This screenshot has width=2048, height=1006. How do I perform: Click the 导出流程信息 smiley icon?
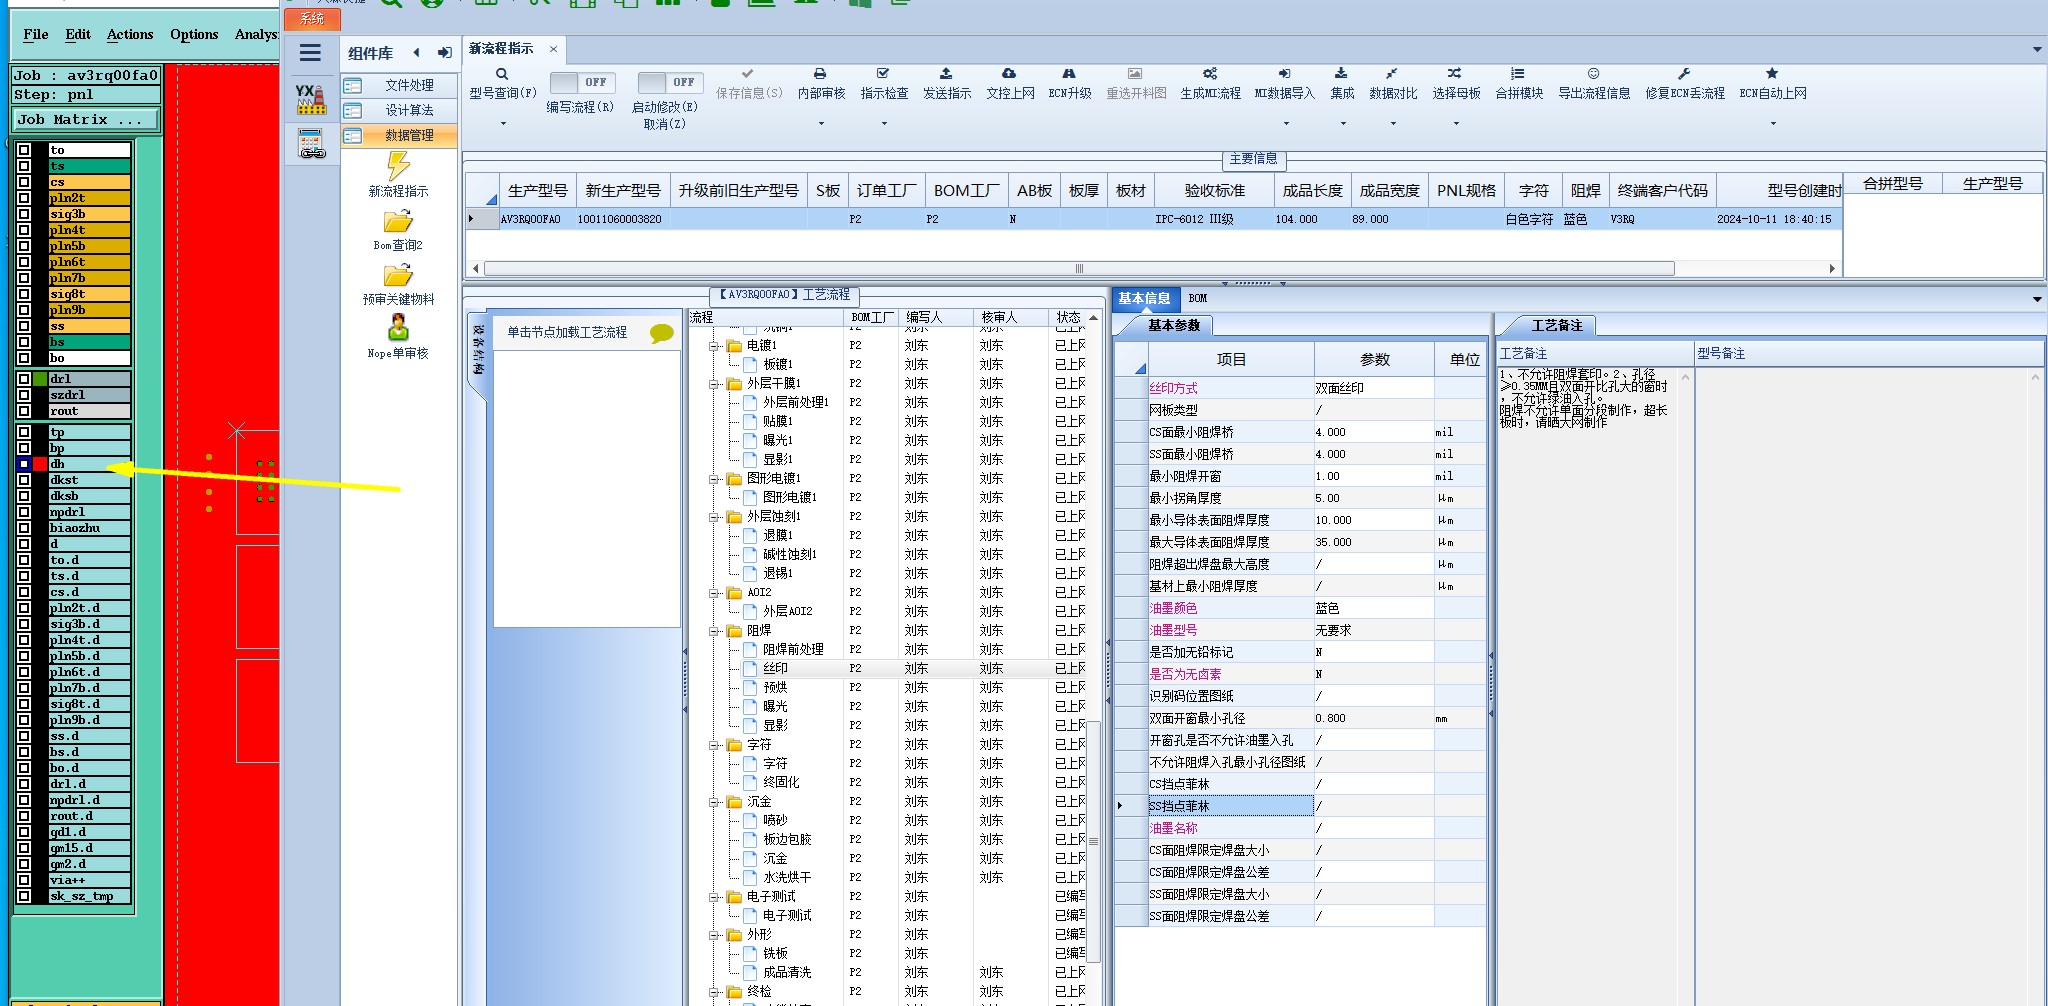(x=1594, y=74)
